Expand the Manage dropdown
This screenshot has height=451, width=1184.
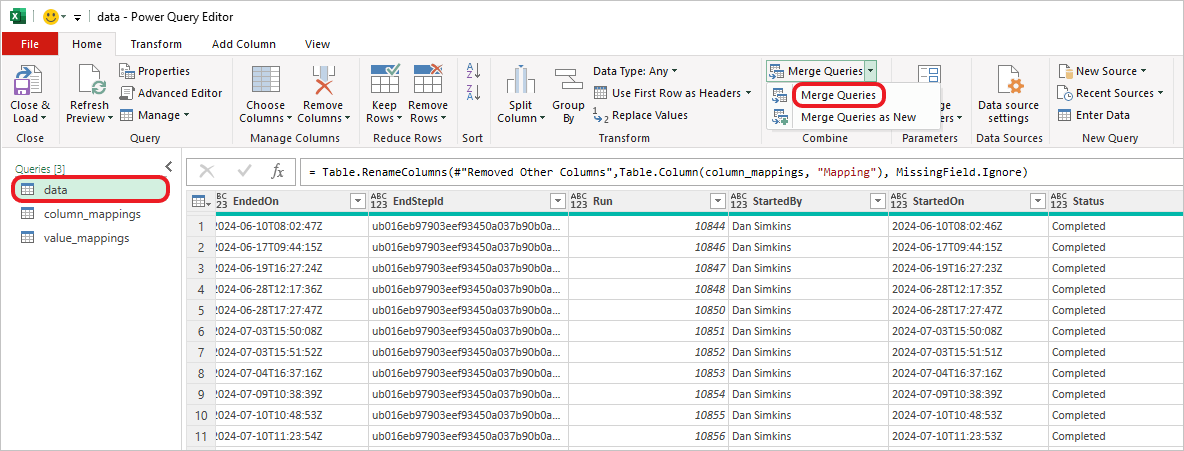154,115
